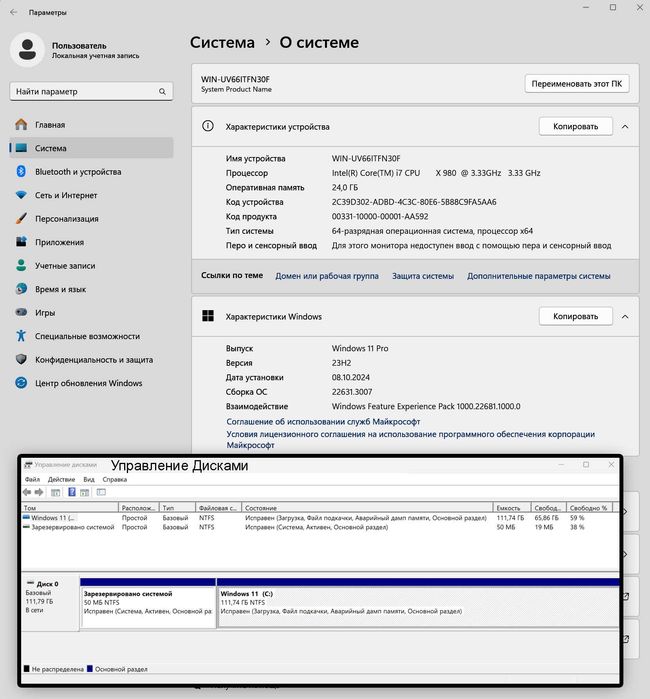Click the magnifier icon in the search box
Screen dimensions: 650x699
coord(162,91)
